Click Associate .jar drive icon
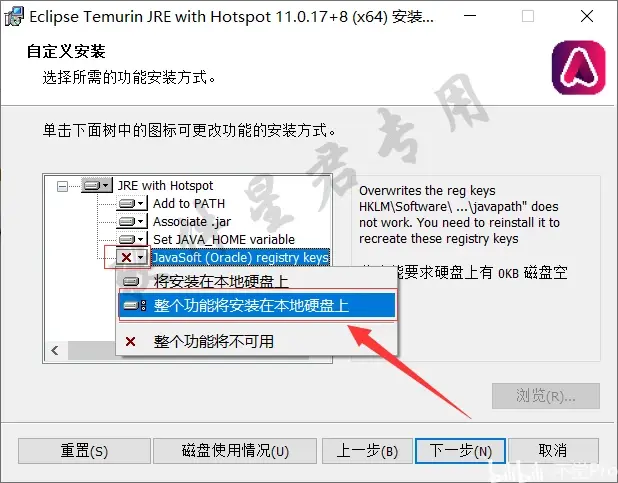 pyautogui.click(x=127, y=222)
